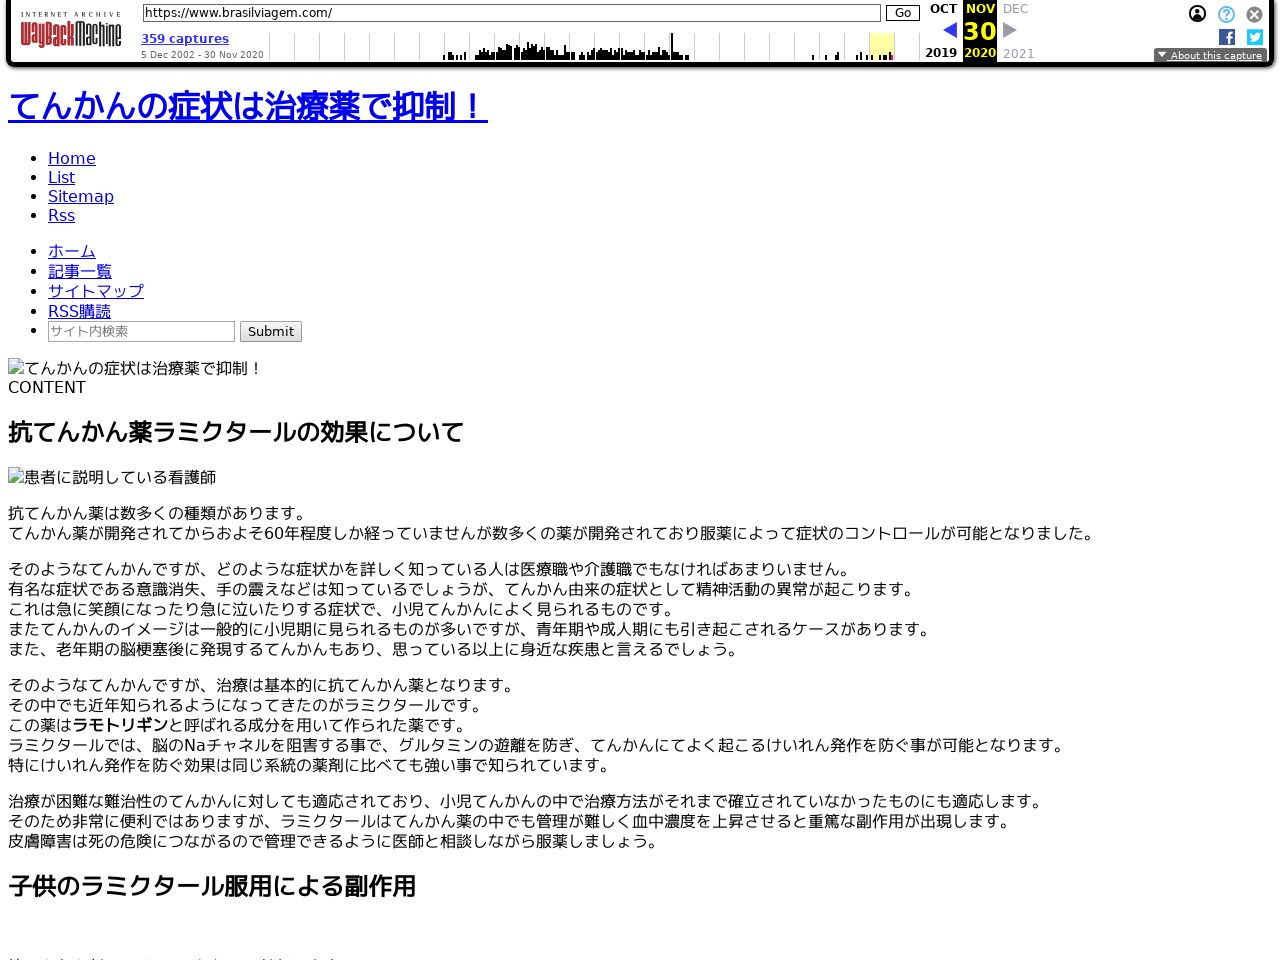This screenshot has height=960, width=1280.
Task: Open the Sitemap navigation link
Action: [81, 196]
